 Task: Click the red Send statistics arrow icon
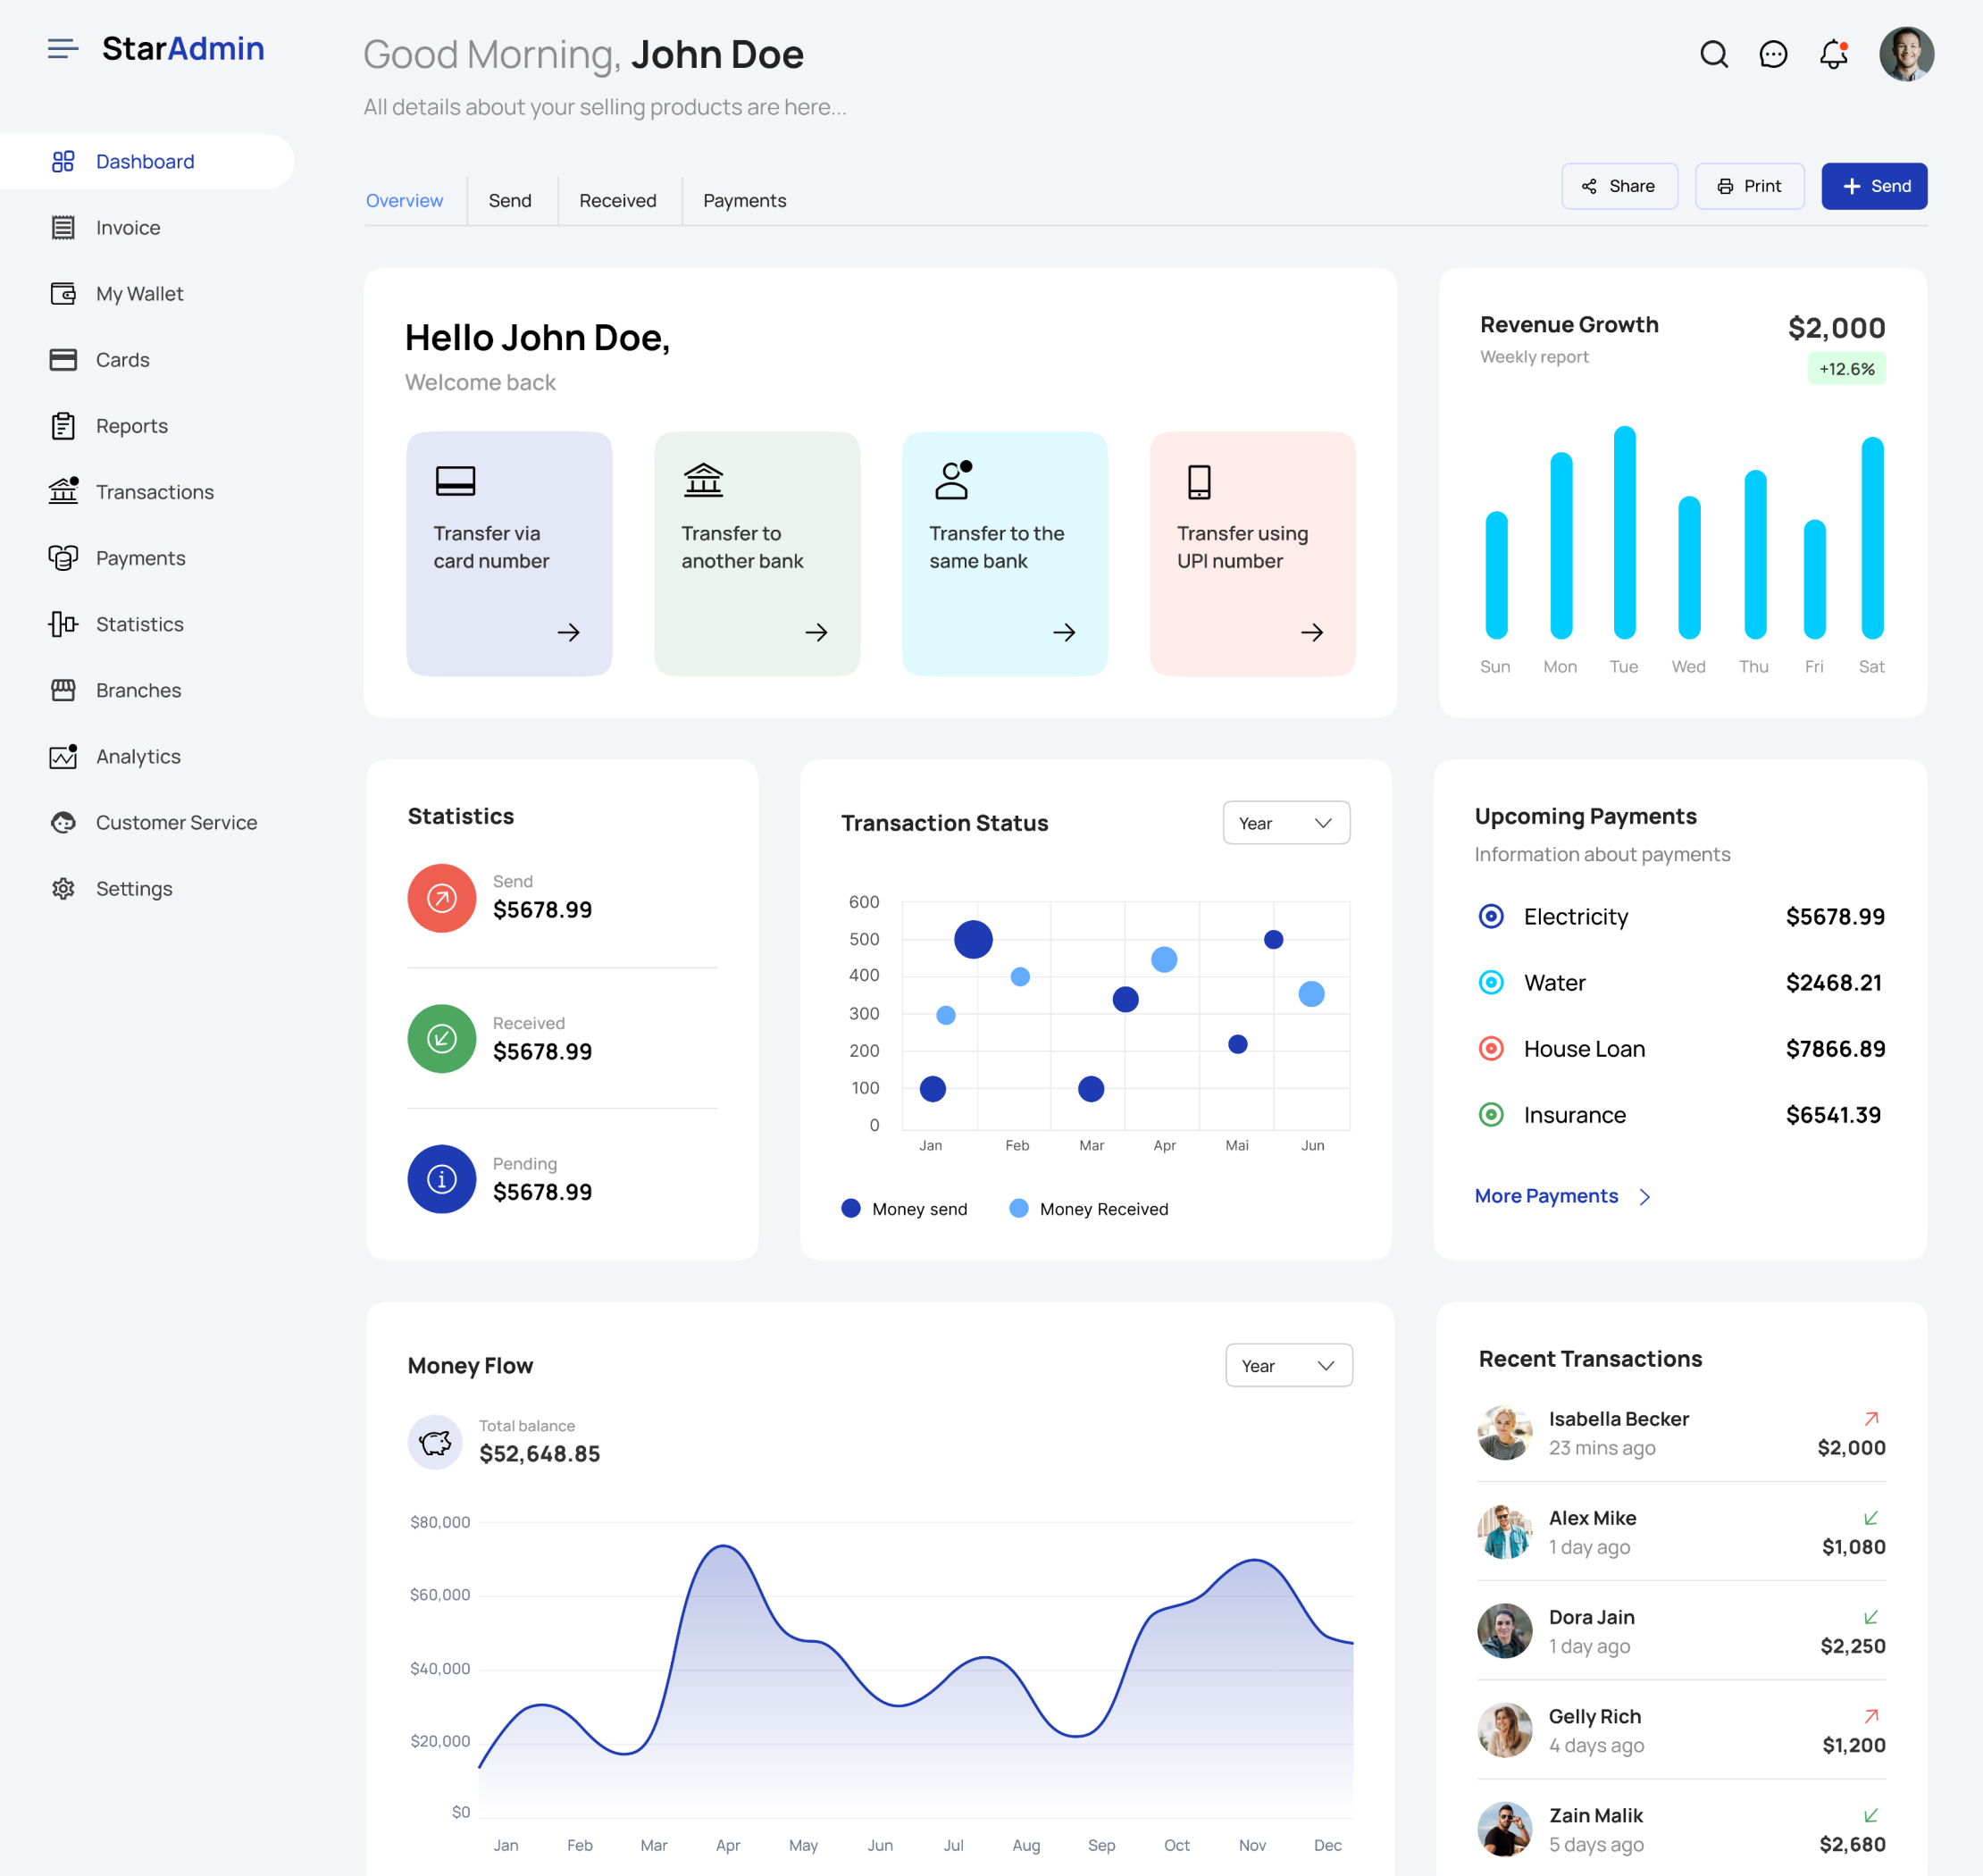[442, 898]
